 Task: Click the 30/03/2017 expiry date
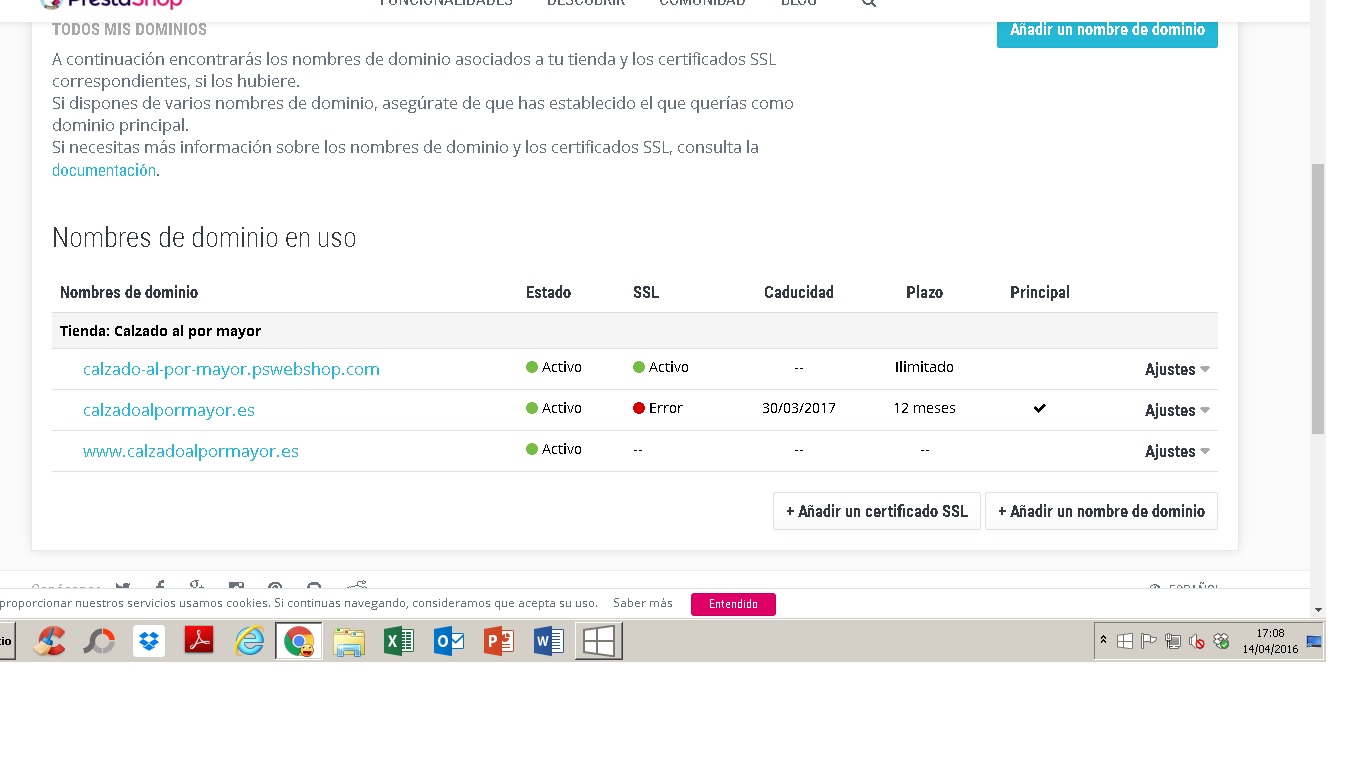pyautogui.click(x=799, y=408)
